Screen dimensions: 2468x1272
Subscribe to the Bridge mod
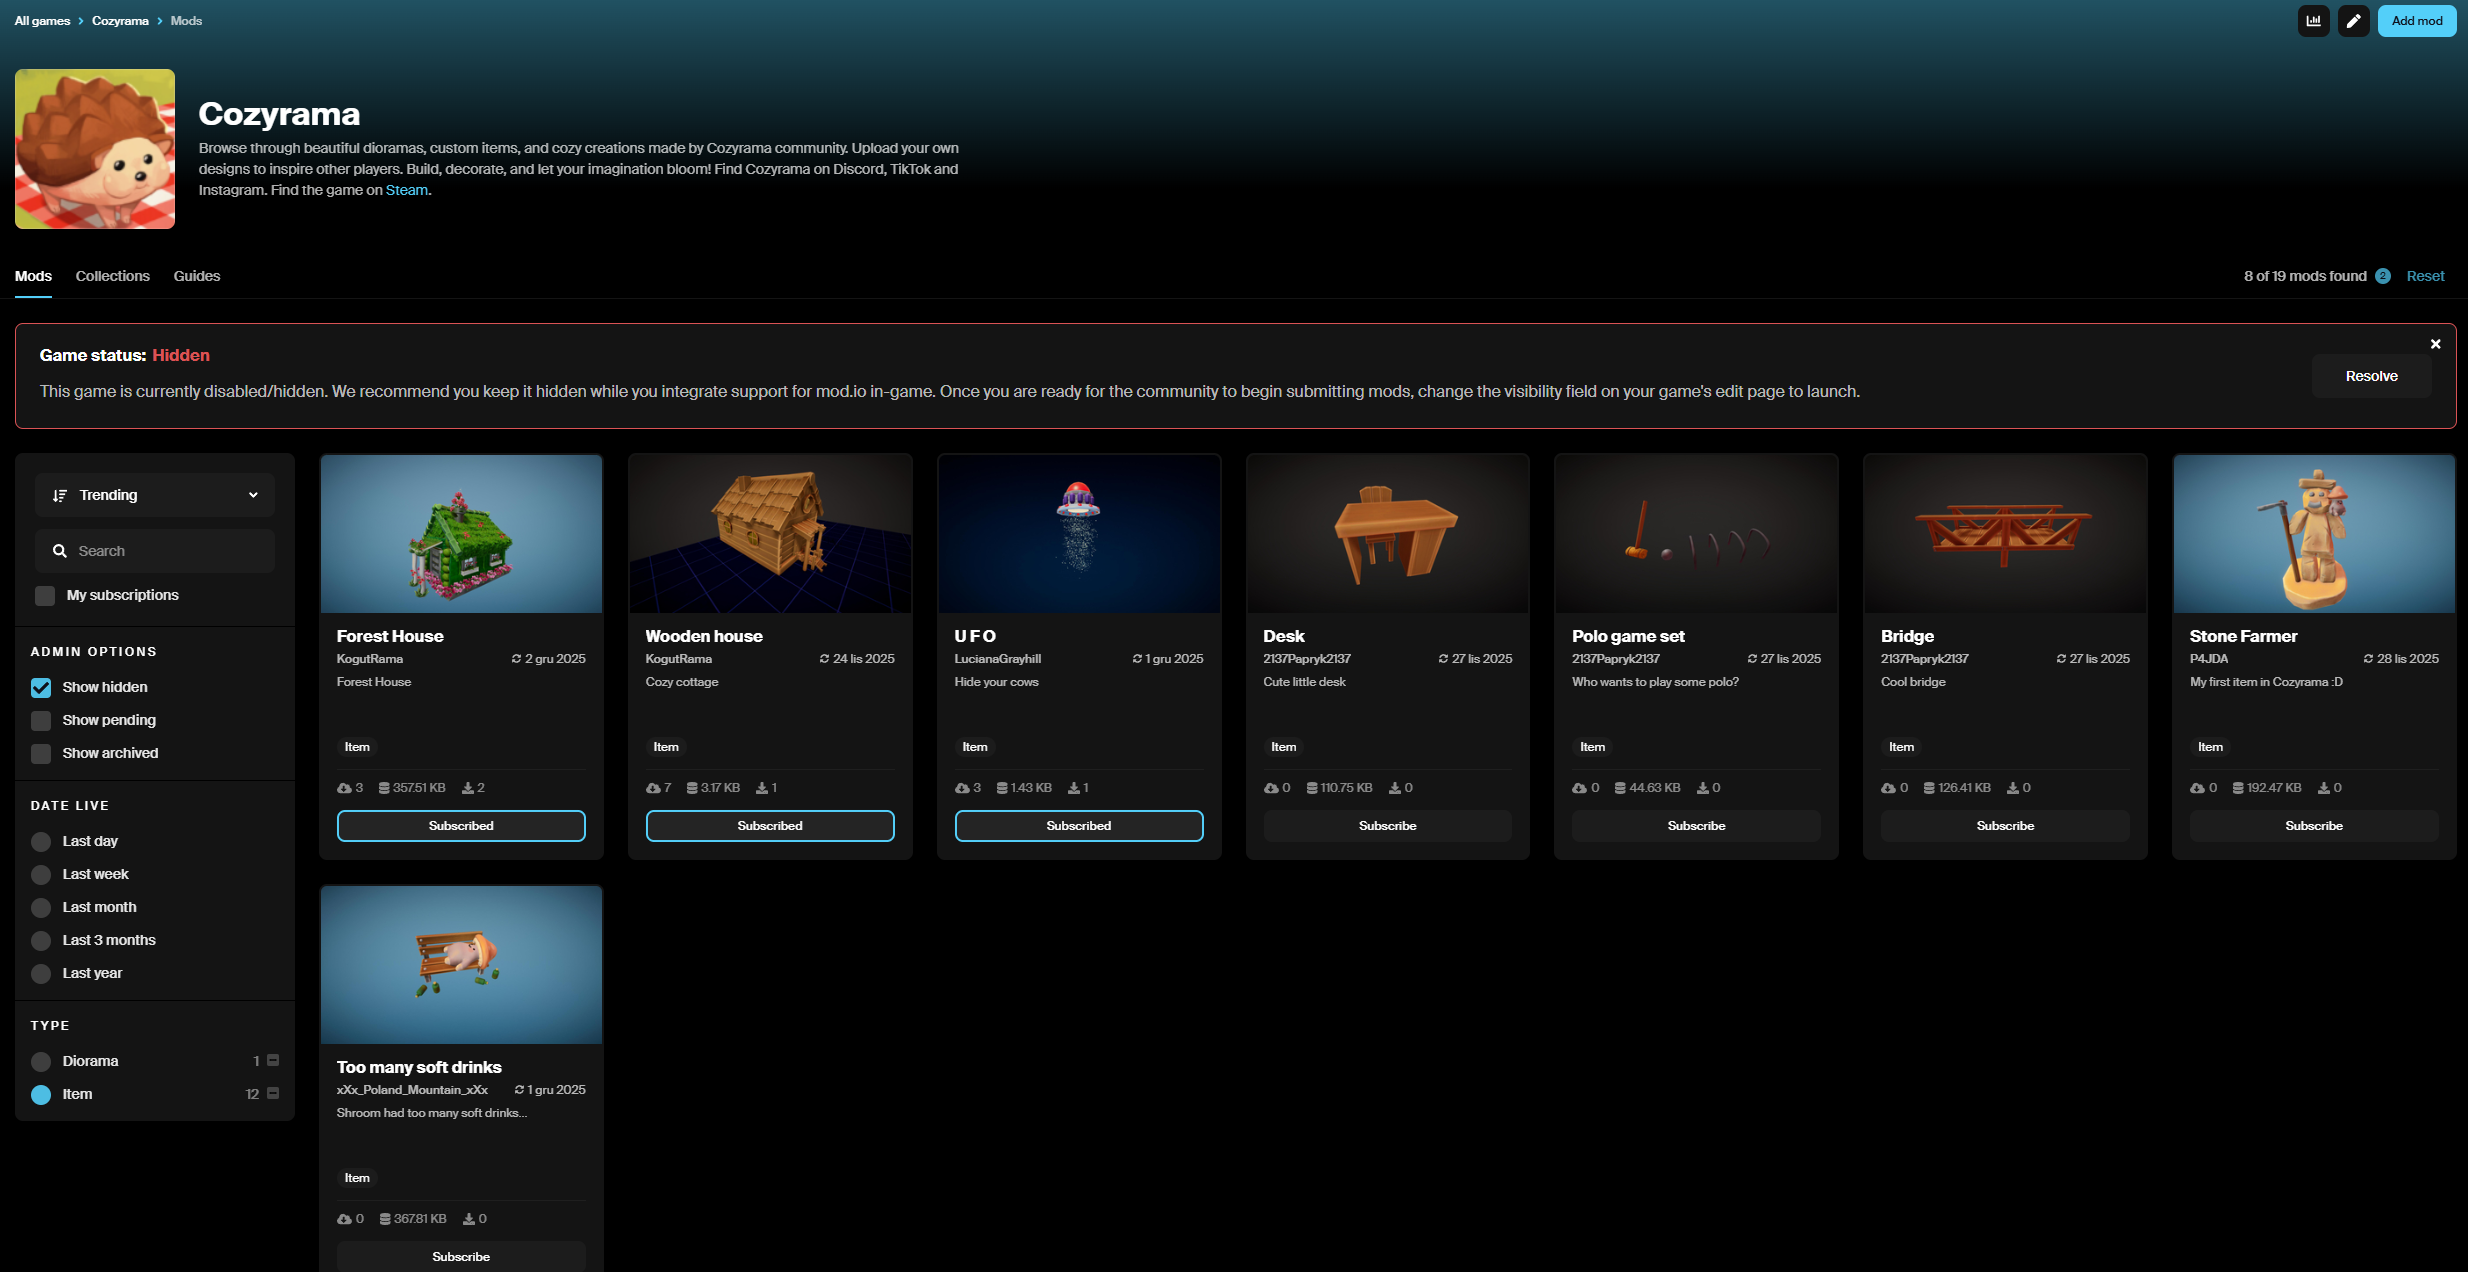[x=2005, y=826]
